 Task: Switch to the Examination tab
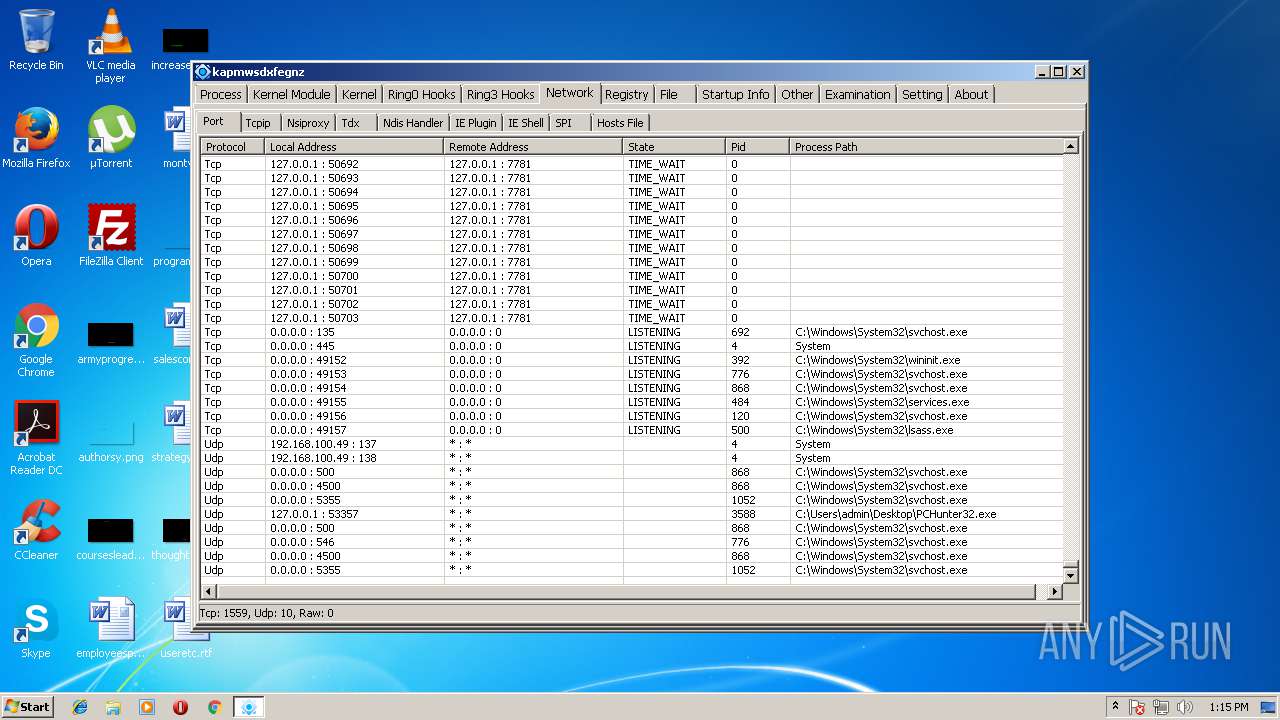coord(857,94)
